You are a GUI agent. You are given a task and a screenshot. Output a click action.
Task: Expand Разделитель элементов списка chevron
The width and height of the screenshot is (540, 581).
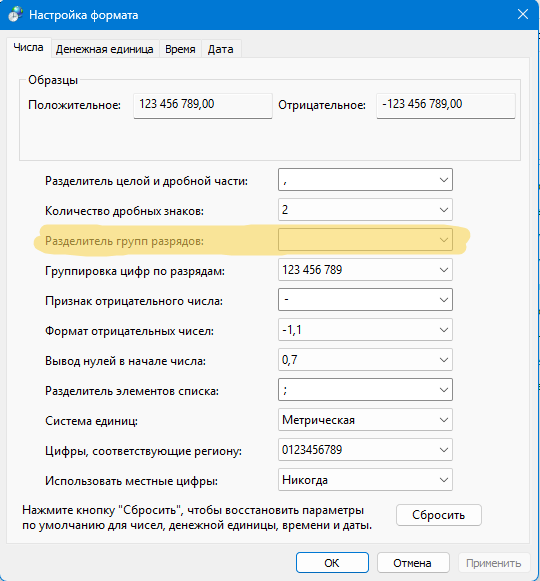click(x=443, y=390)
